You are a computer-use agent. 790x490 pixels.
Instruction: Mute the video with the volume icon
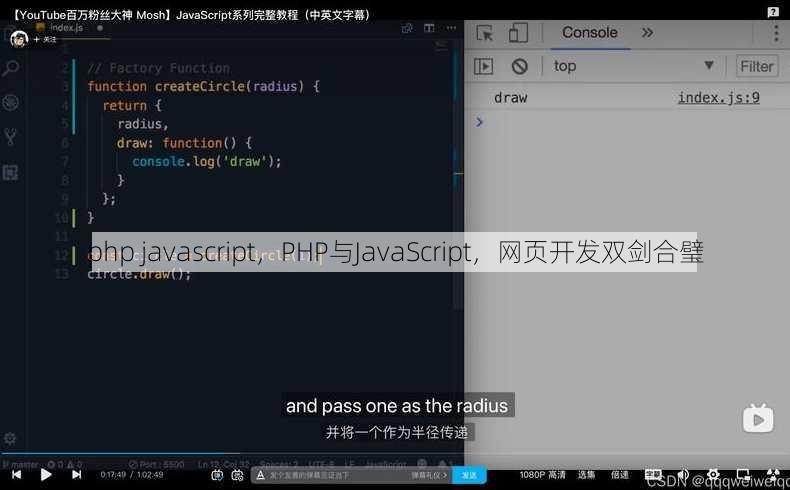tap(683, 474)
